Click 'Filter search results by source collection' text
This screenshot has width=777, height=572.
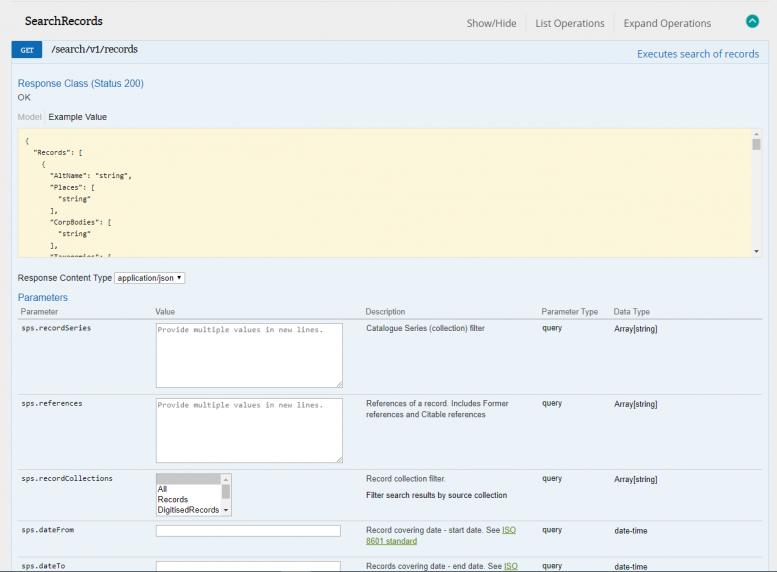pyautogui.click(x=436, y=495)
